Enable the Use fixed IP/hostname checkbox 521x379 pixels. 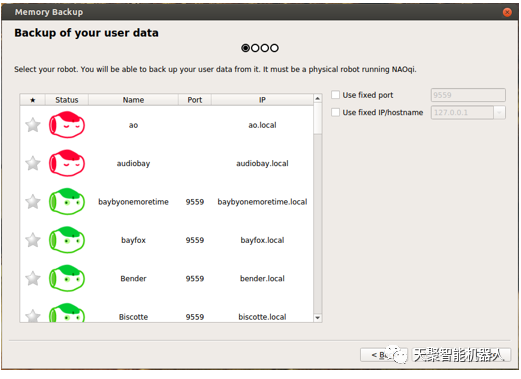pos(335,112)
